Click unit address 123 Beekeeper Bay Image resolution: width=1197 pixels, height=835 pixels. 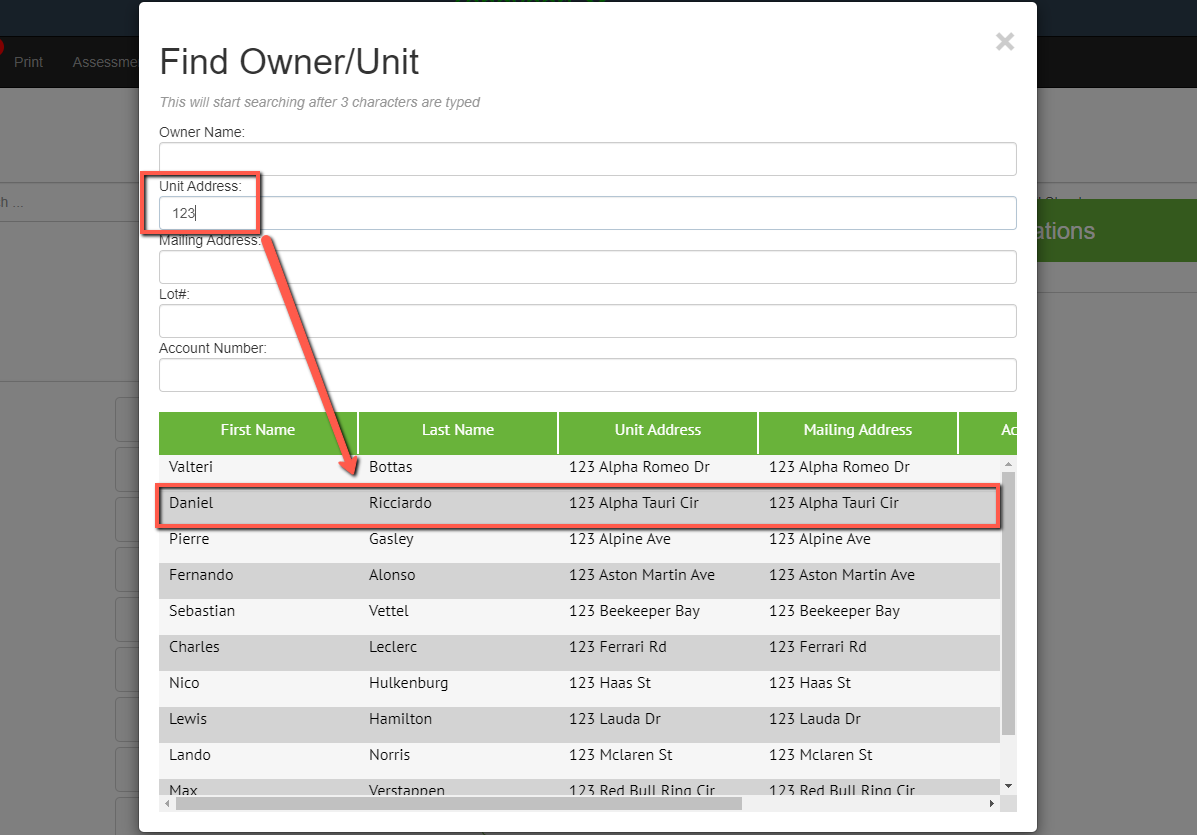click(634, 611)
